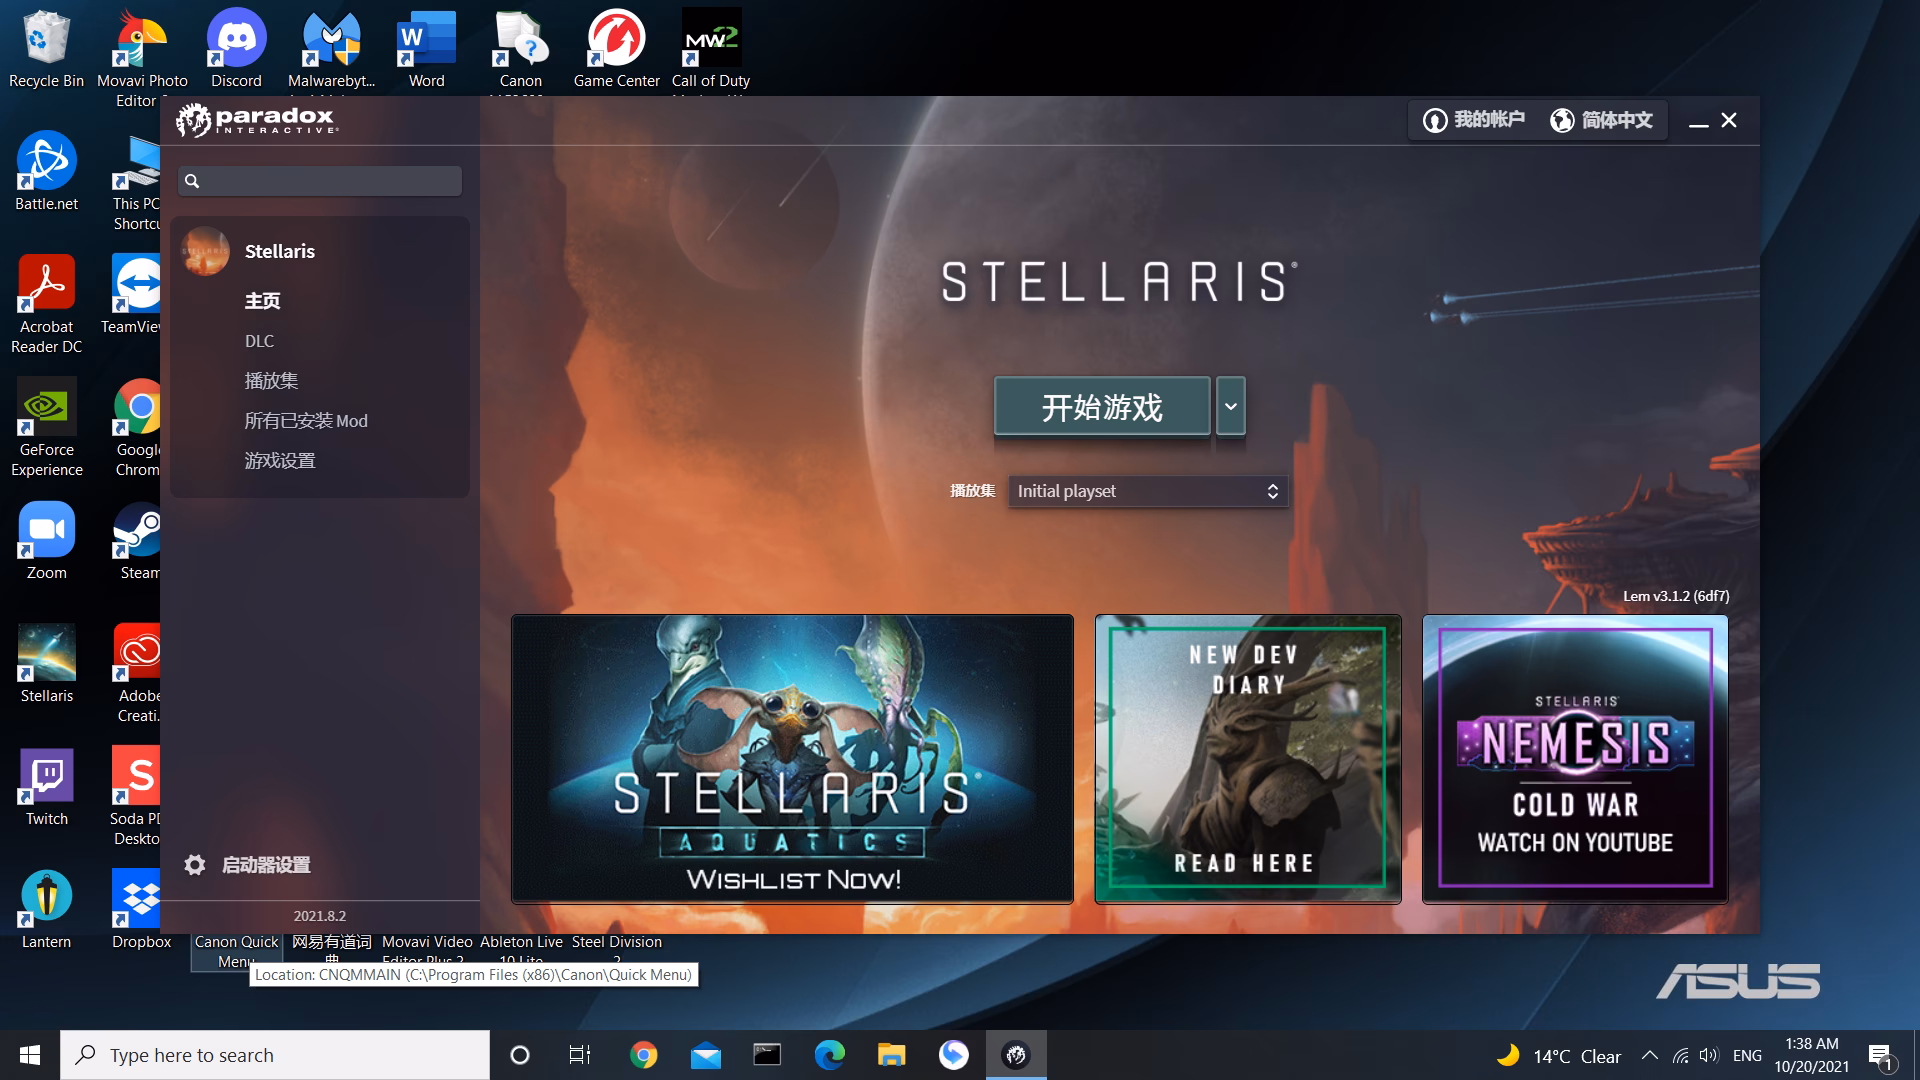Click the taskbar search box
This screenshot has width=1920, height=1080.
coord(275,1055)
